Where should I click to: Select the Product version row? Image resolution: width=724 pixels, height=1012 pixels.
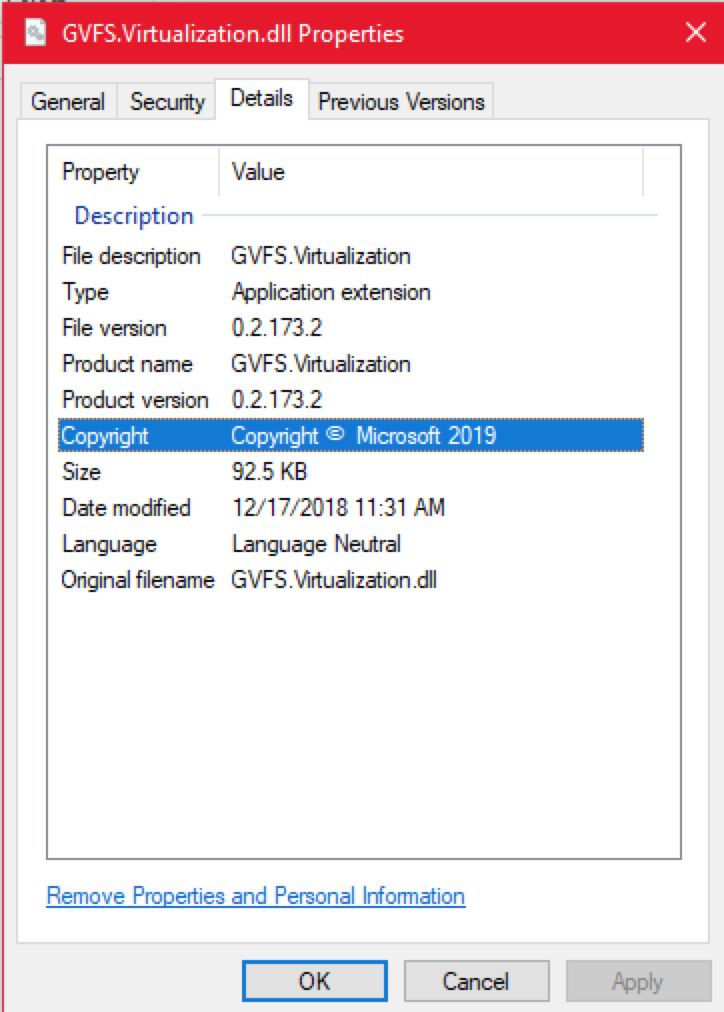351,400
